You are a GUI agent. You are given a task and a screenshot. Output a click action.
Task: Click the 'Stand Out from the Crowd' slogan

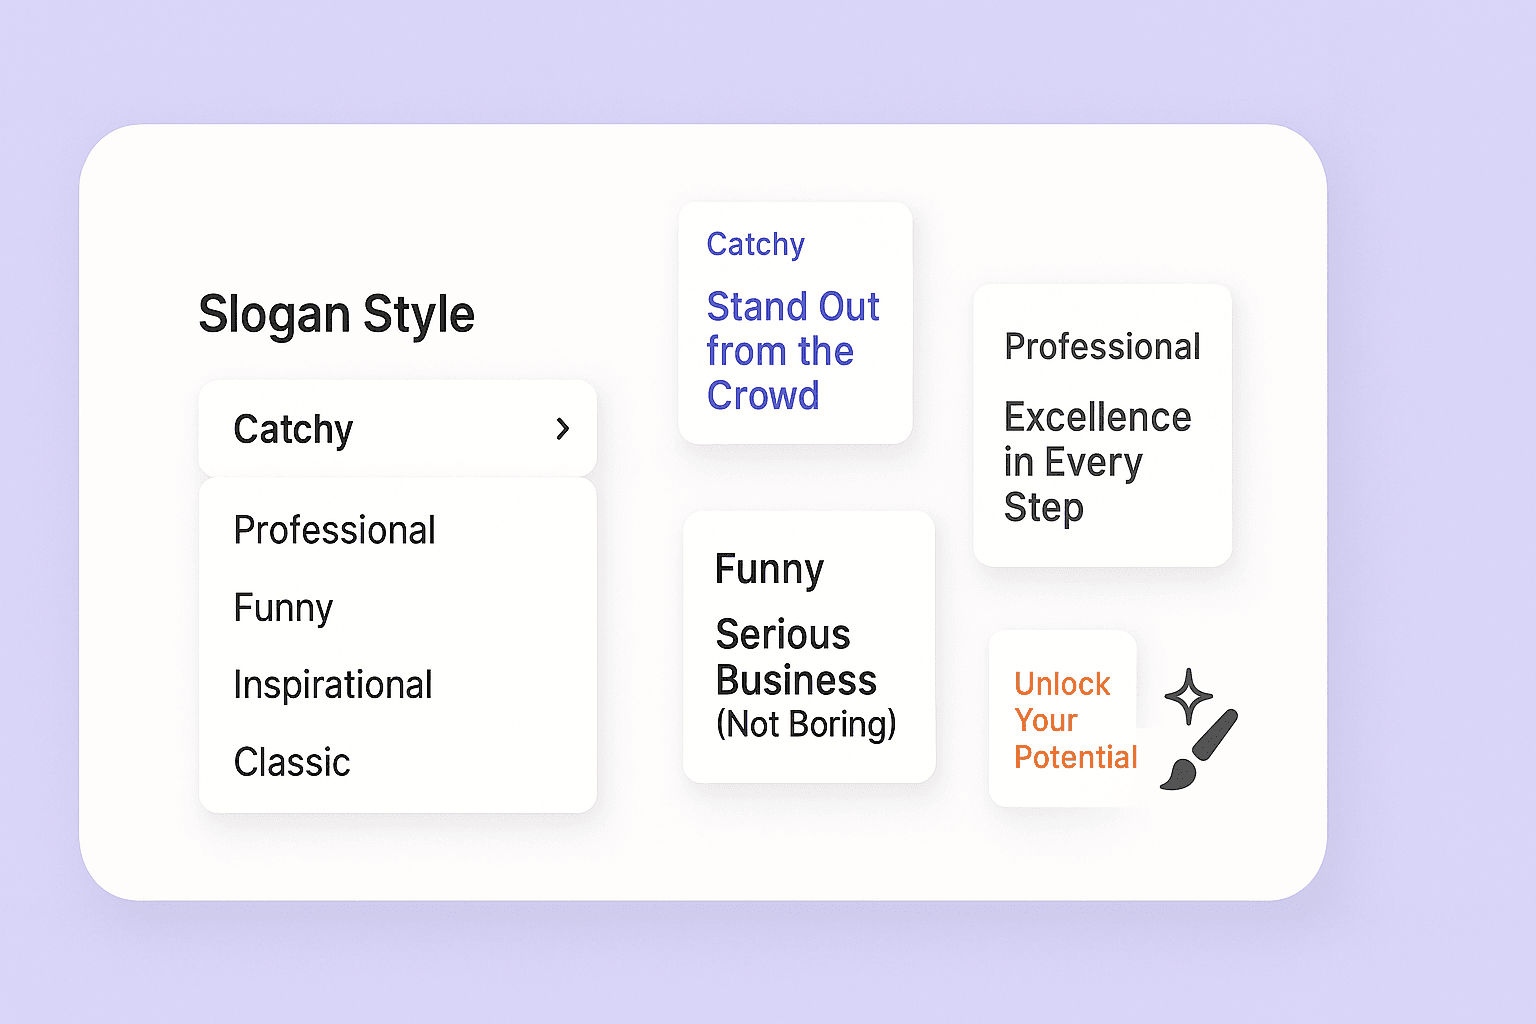click(x=793, y=350)
